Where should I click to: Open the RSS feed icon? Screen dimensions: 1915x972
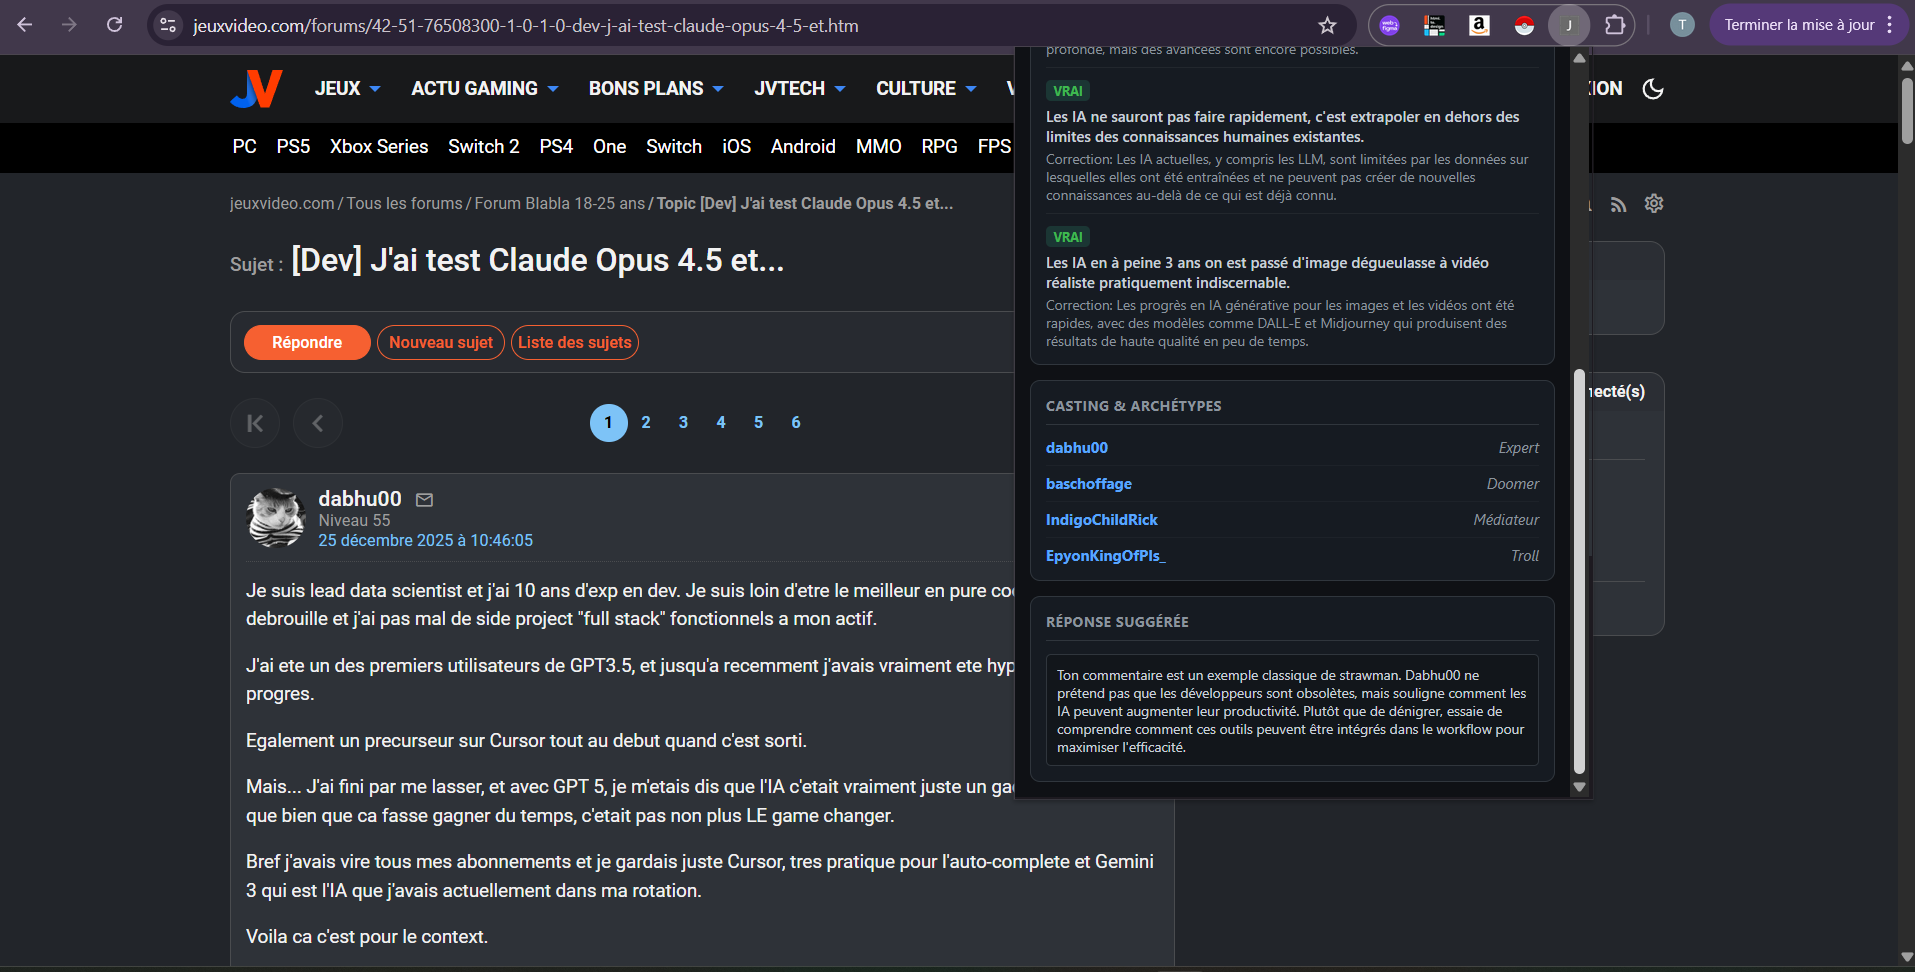coord(1618,204)
